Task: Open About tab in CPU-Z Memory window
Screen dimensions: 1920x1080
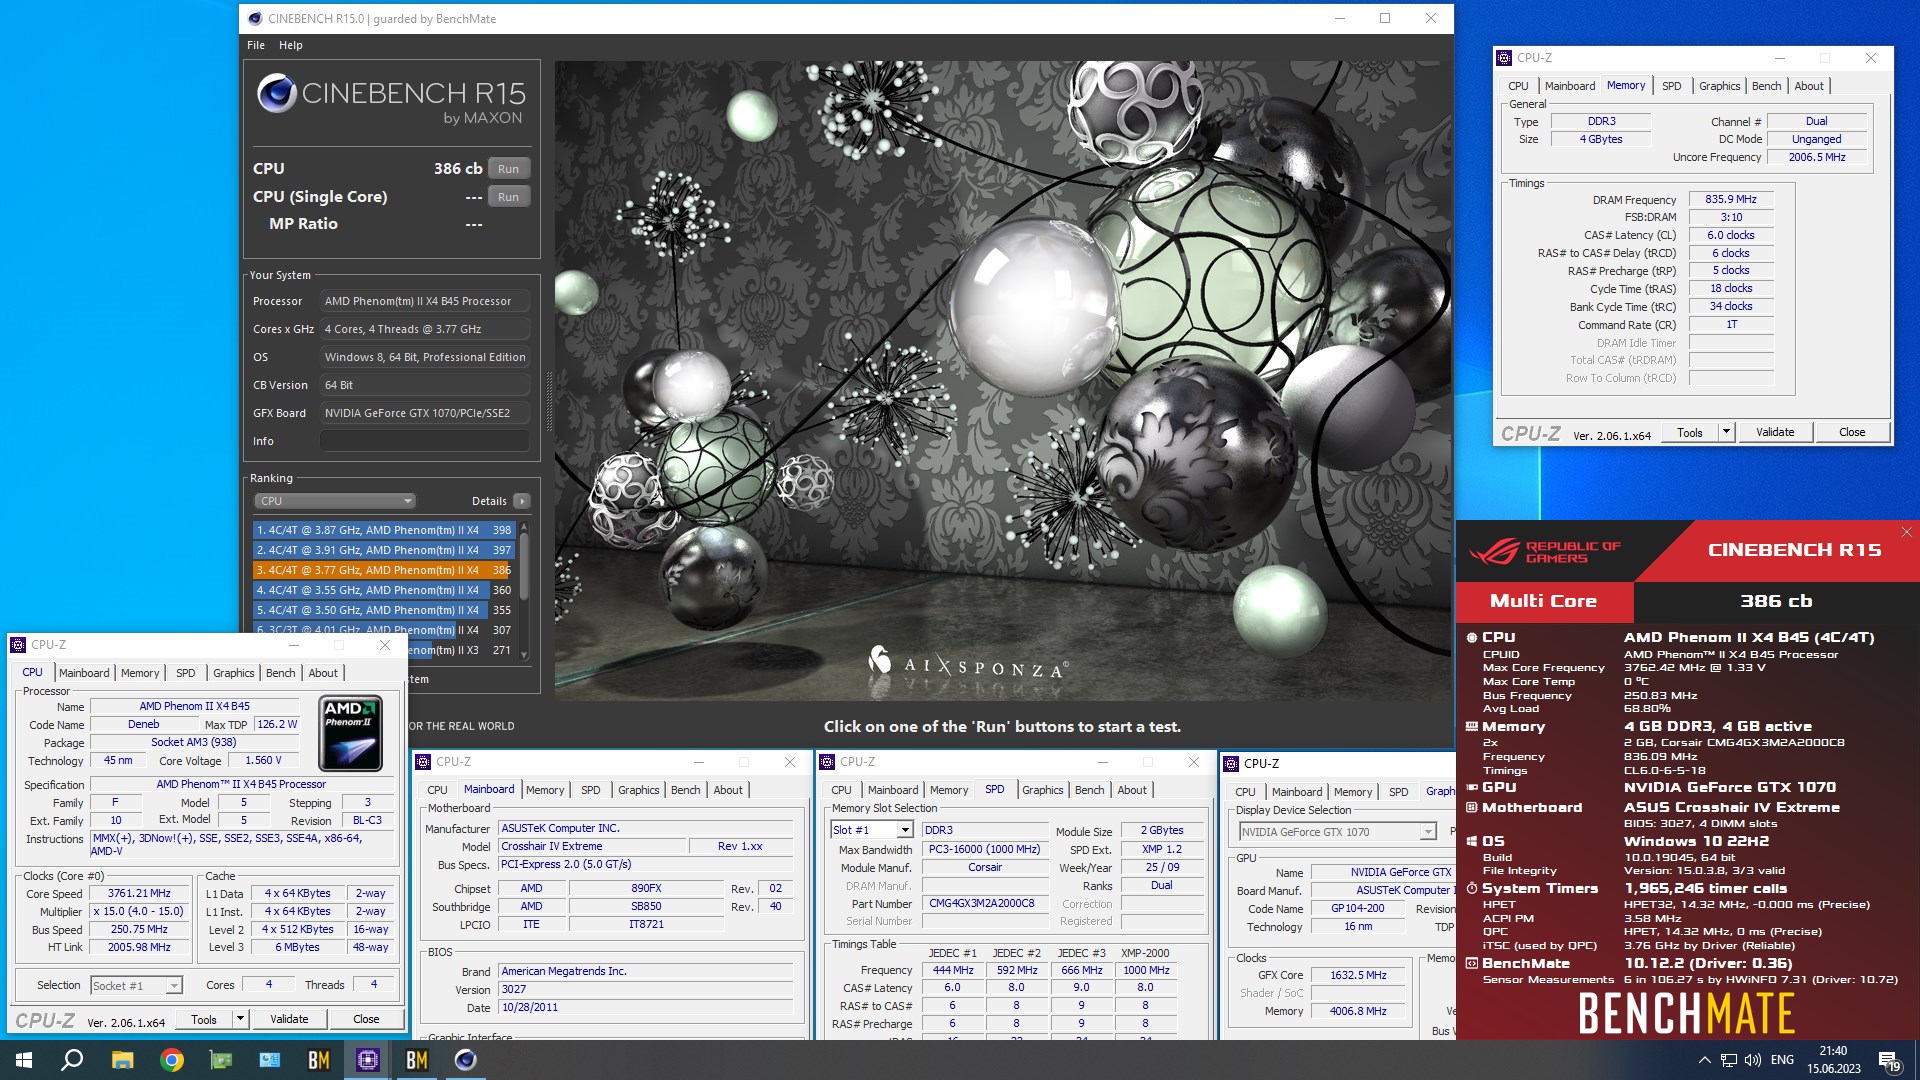Action: click(x=1809, y=86)
